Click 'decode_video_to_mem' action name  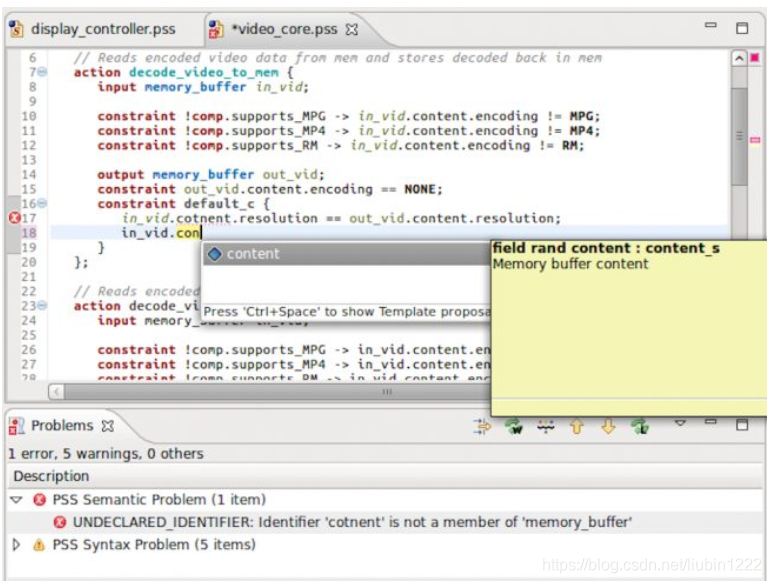[x=204, y=72]
